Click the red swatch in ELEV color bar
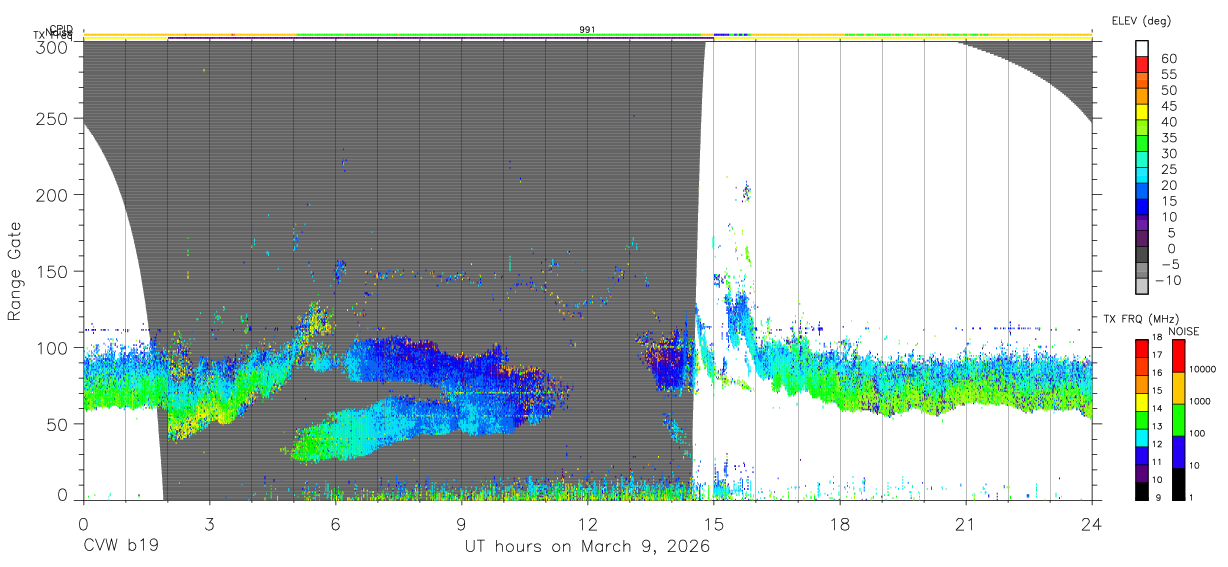 click(x=1143, y=63)
